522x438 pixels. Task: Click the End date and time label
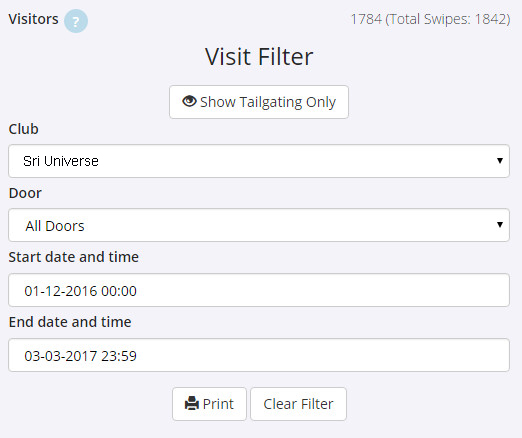[70, 322]
